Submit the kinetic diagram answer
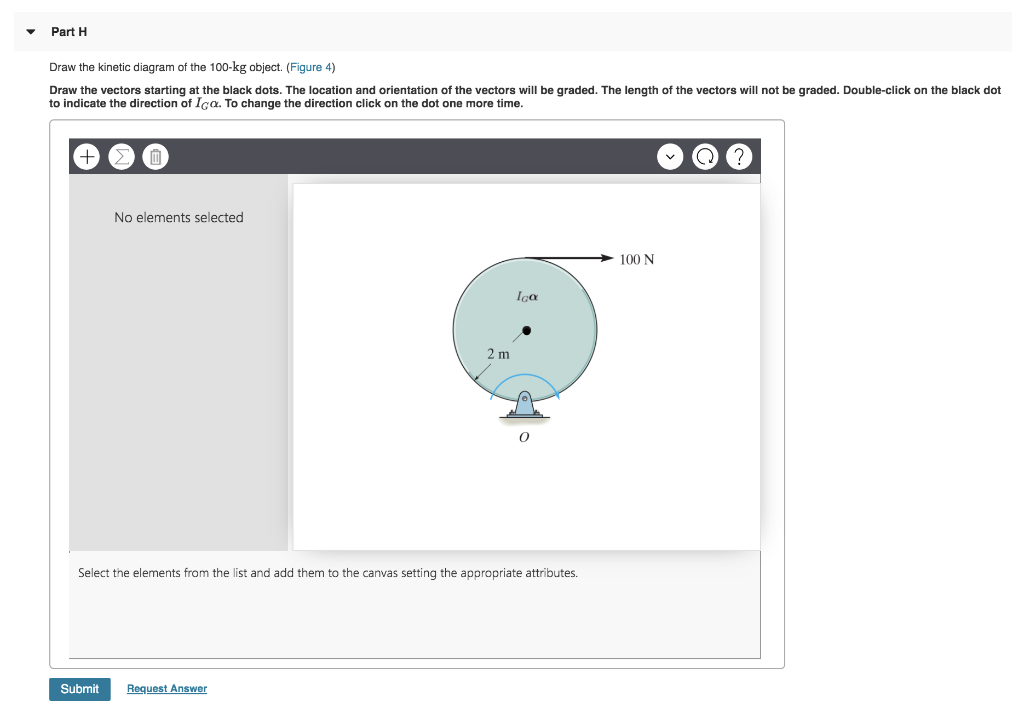The height and width of the screenshot is (714, 1024). tap(80, 689)
